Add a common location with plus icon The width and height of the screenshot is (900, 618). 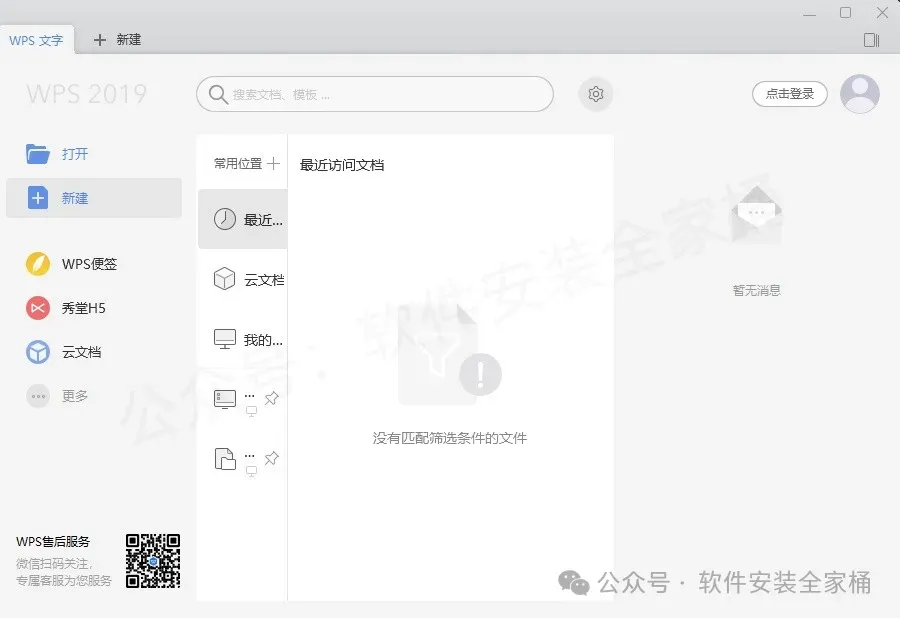[x=274, y=164]
